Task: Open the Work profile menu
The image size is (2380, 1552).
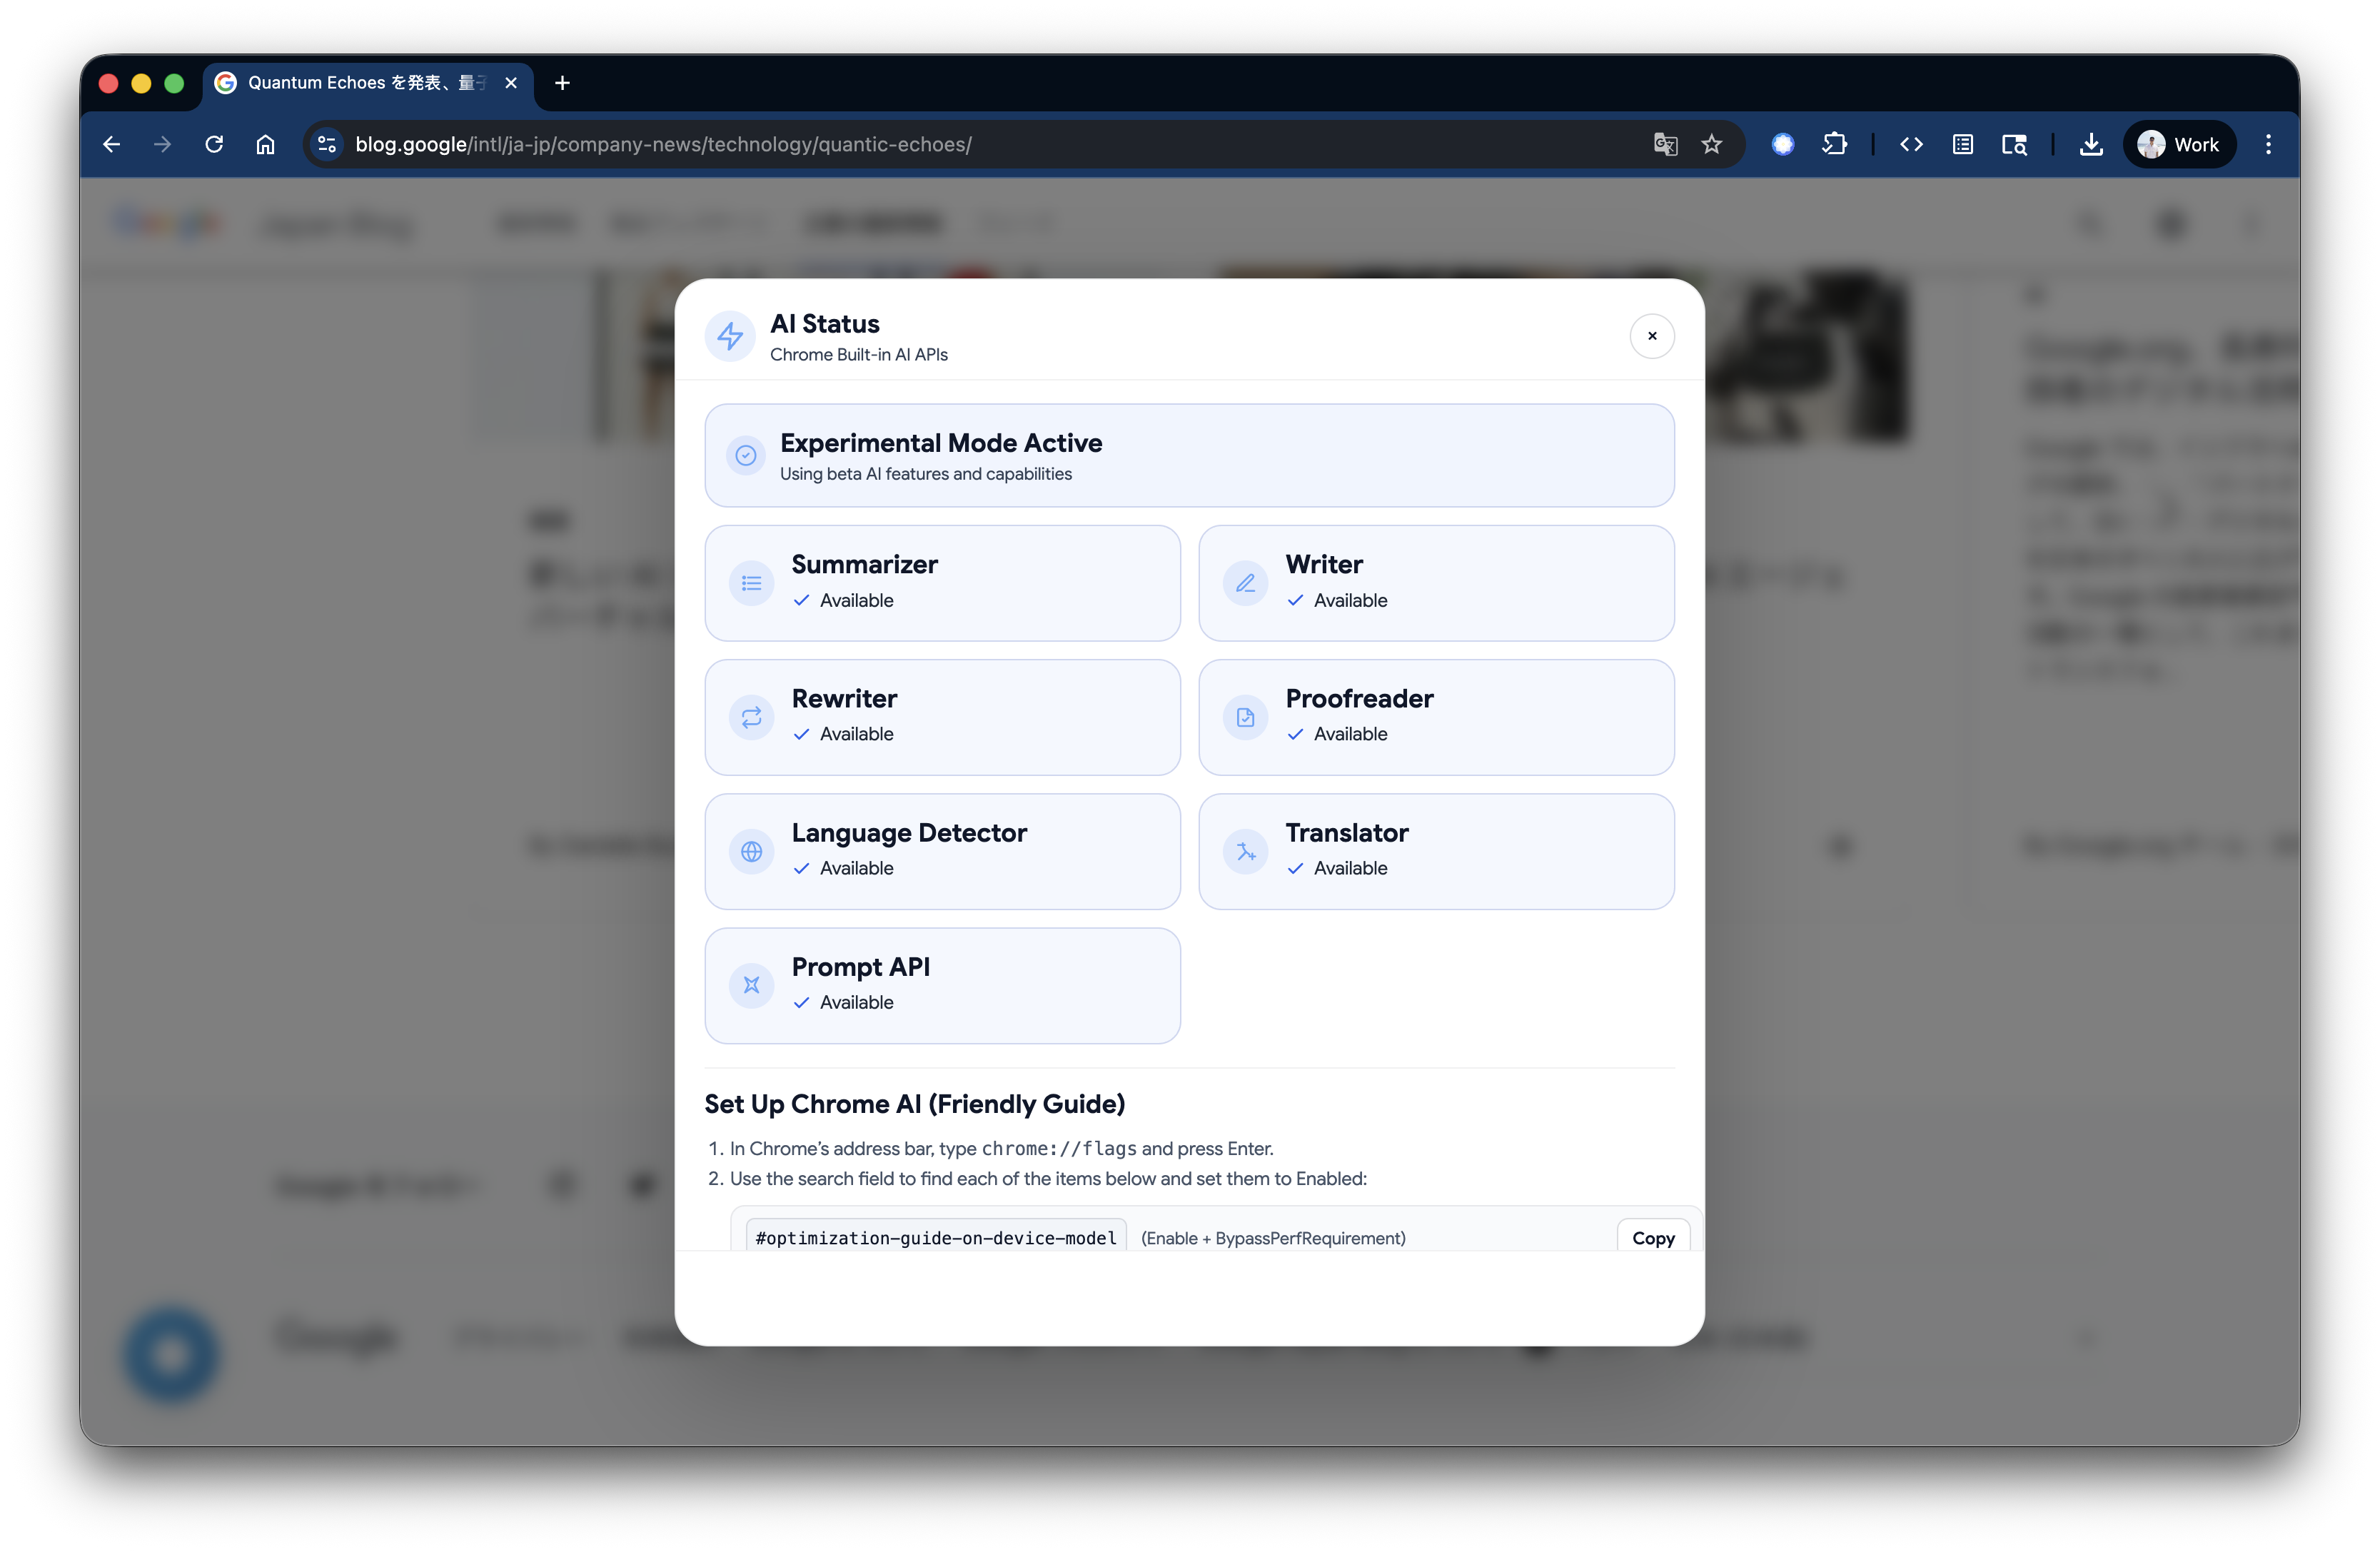Action: (2179, 144)
